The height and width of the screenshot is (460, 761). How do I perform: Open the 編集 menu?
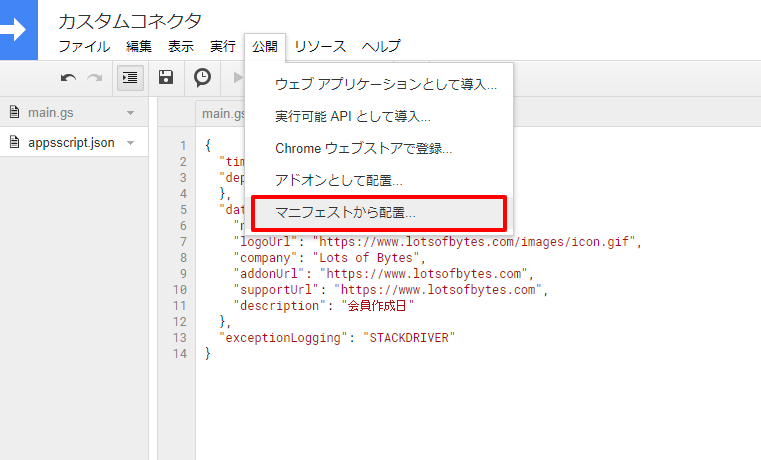139,46
